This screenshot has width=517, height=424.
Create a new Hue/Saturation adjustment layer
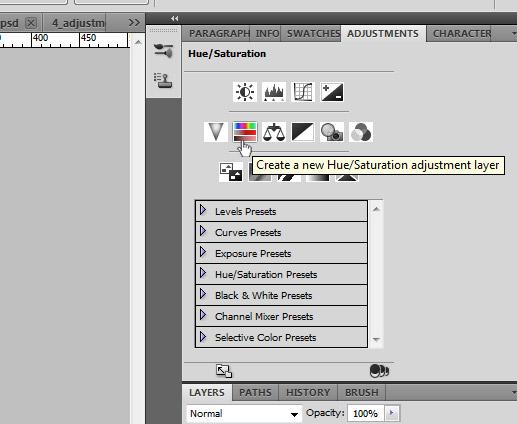click(245, 132)
